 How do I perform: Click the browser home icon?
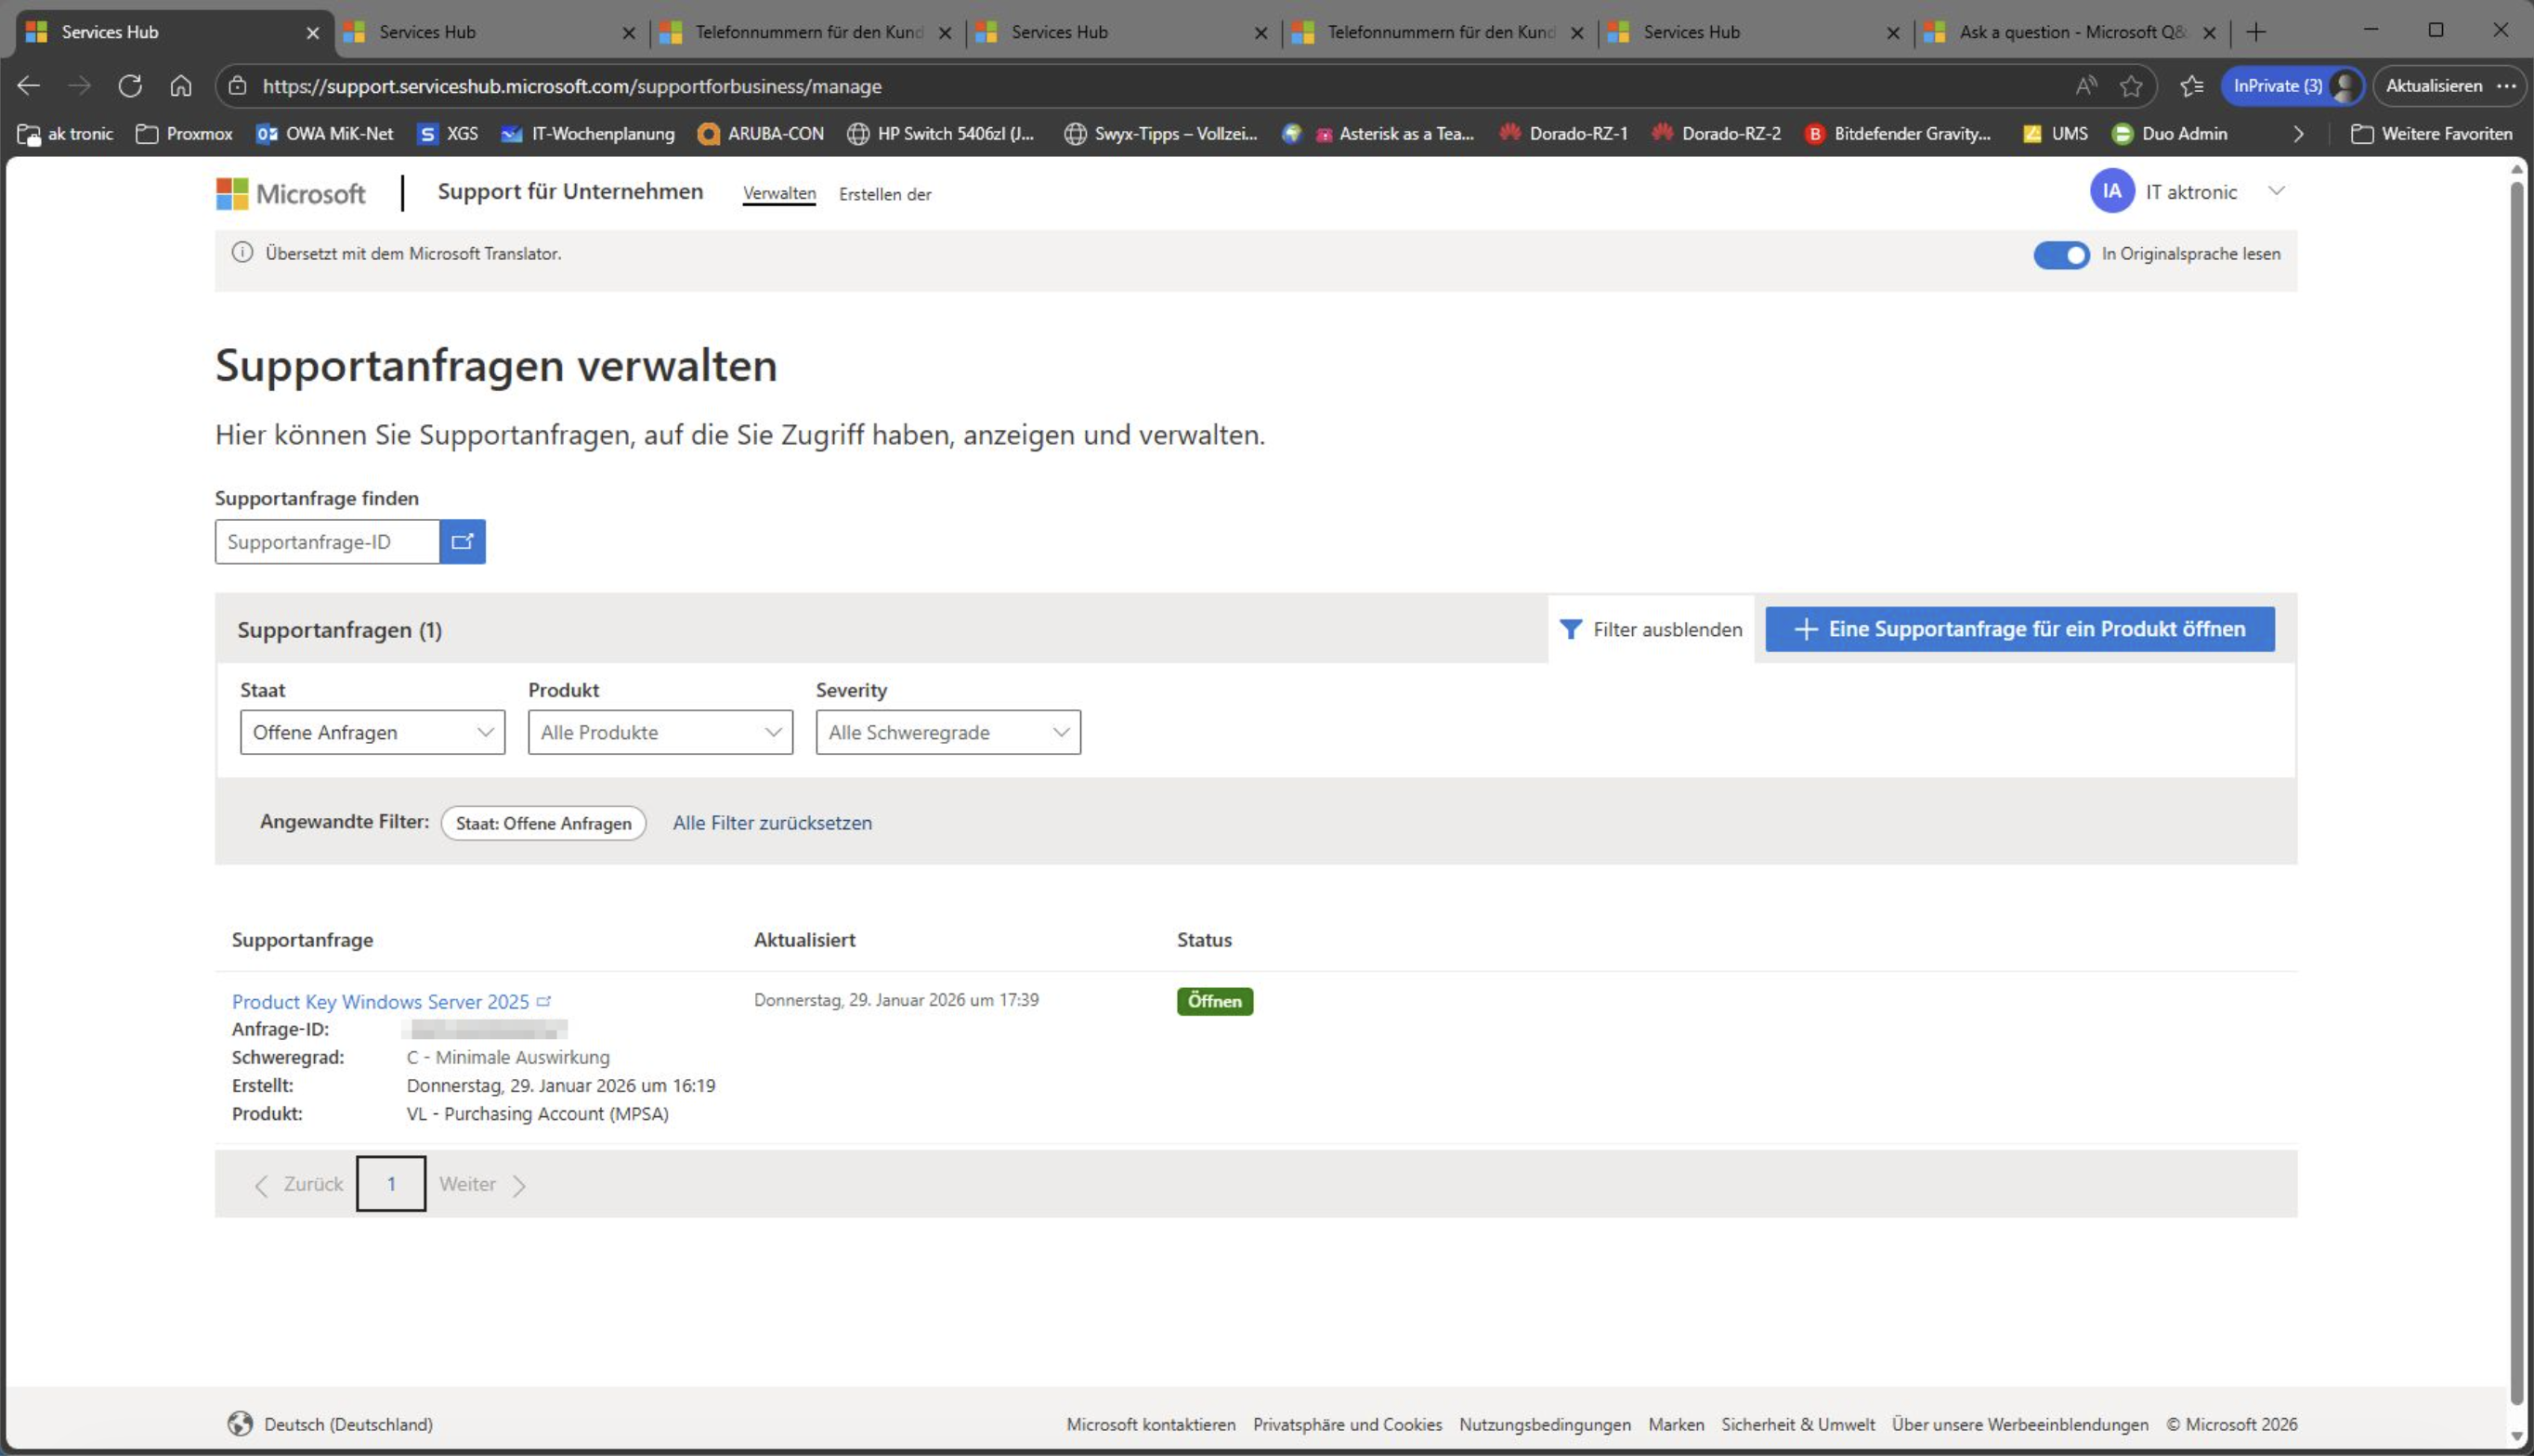(181, 86)
